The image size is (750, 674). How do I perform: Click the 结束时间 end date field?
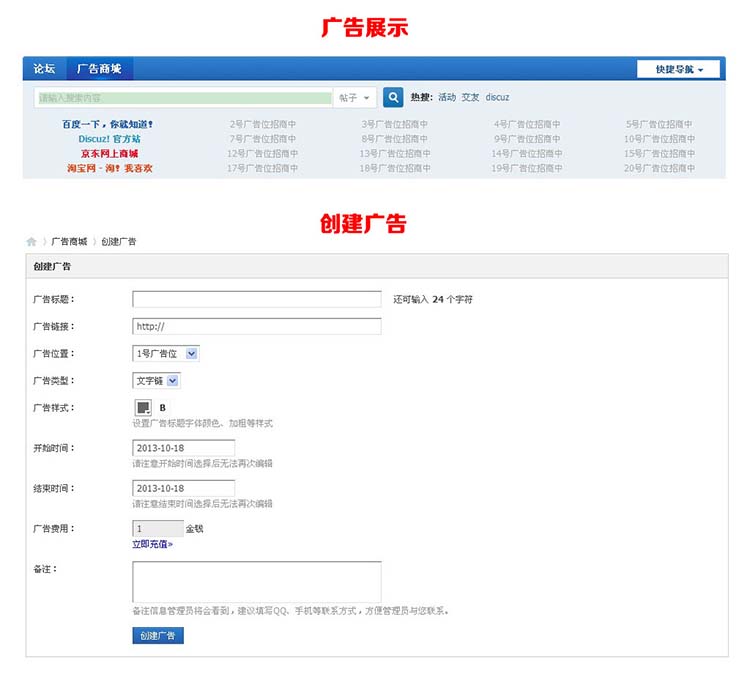coord(184,488)
